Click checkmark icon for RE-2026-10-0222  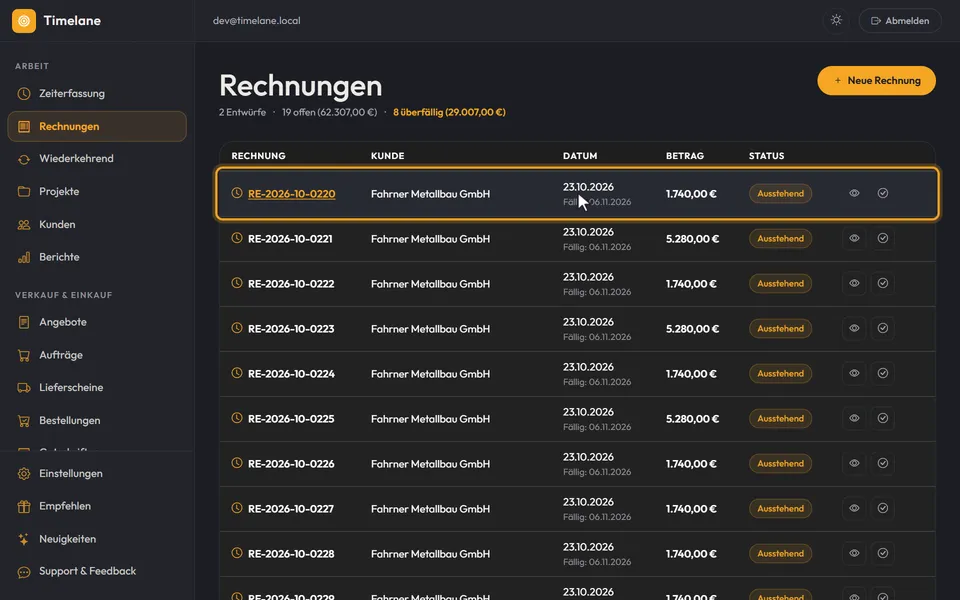click(883, 283)
